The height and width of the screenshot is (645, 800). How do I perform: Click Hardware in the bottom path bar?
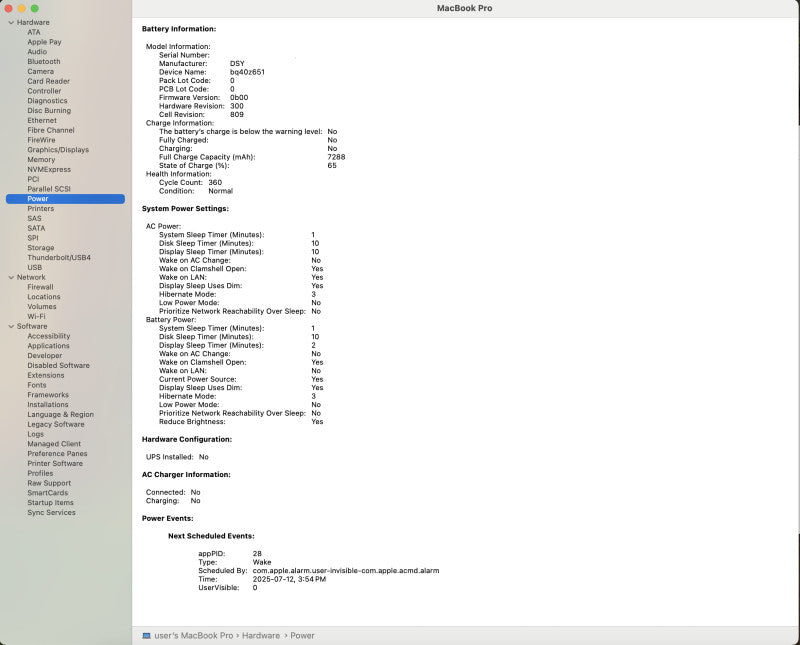(x=261, y=636)
